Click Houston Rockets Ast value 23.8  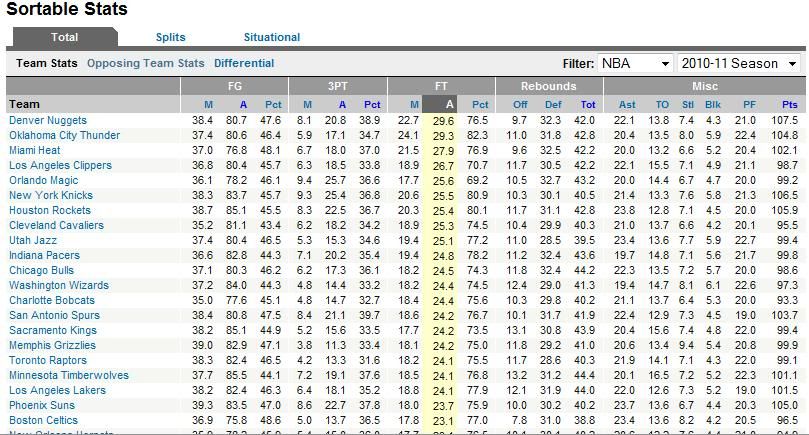point(624,210)
